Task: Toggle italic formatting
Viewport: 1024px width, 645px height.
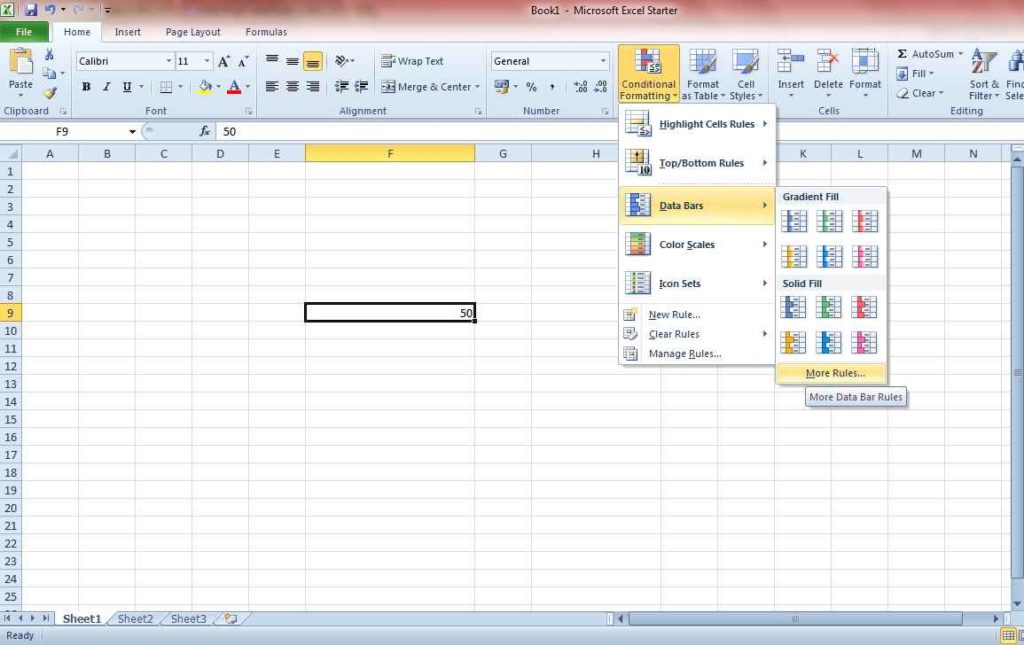Action: 106,87
